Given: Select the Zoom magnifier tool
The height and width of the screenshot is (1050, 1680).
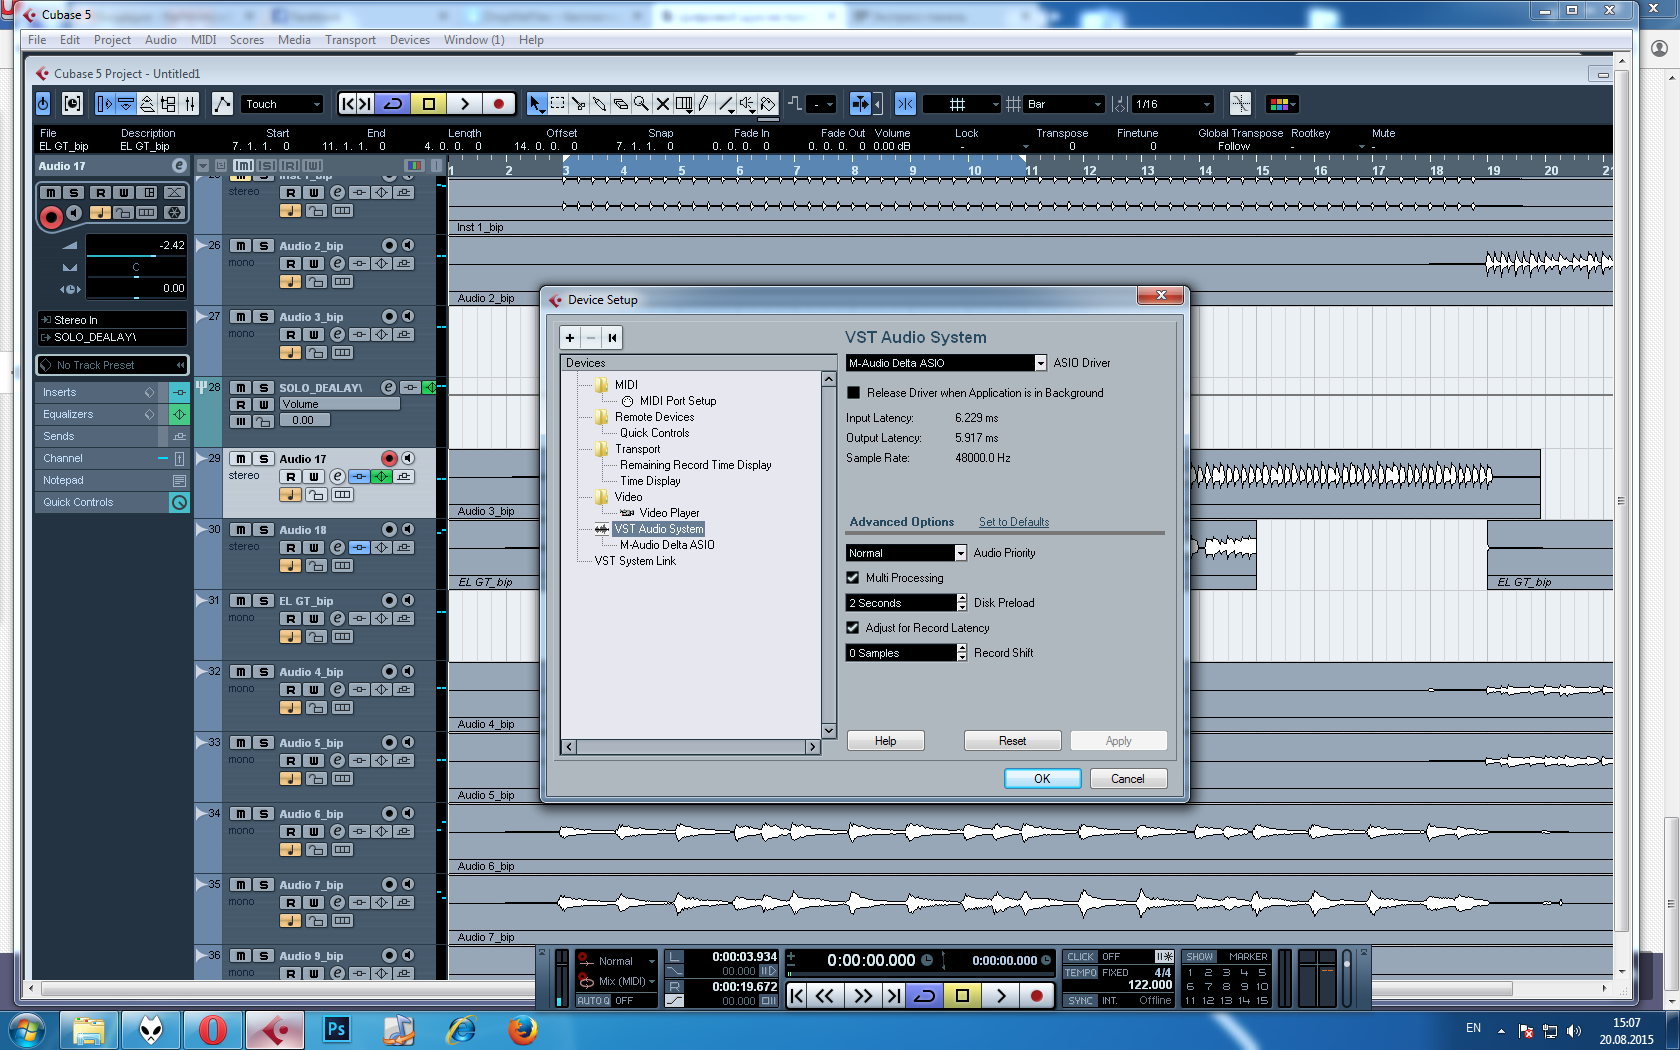Looking at the screenshot, I should pyautogui.click(x=641, y=103).
